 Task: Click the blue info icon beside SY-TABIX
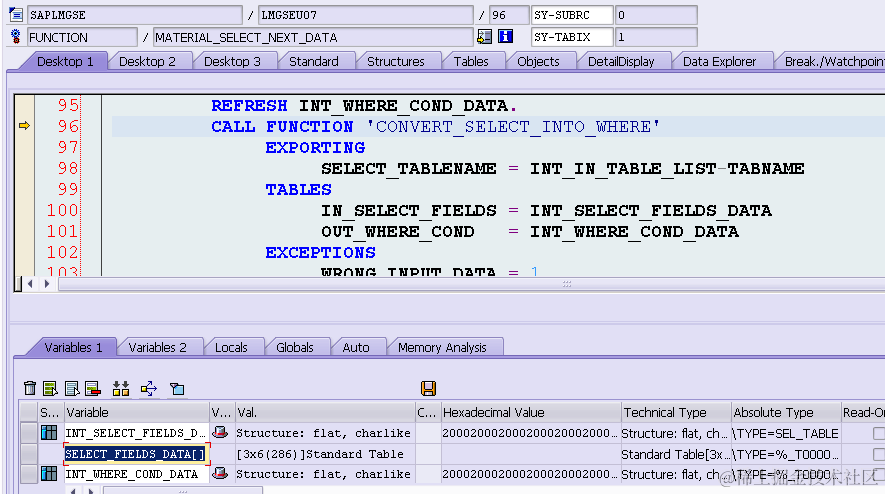(506, 37)
